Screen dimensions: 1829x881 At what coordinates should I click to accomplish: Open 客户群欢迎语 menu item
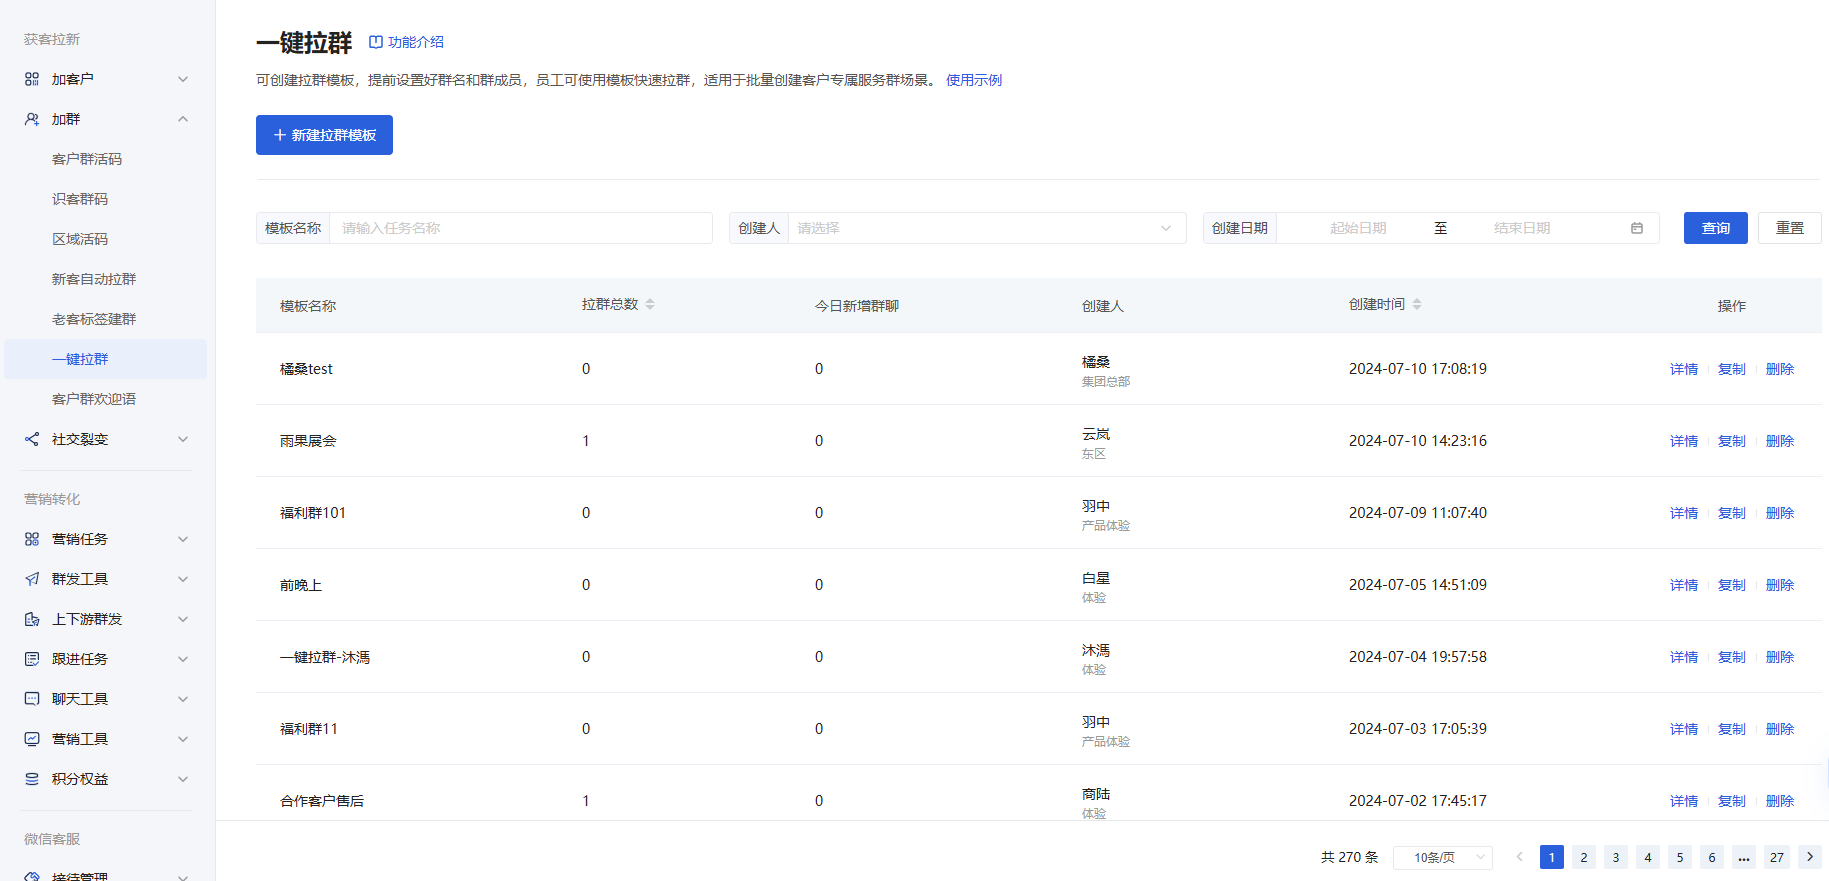[94, 399]
